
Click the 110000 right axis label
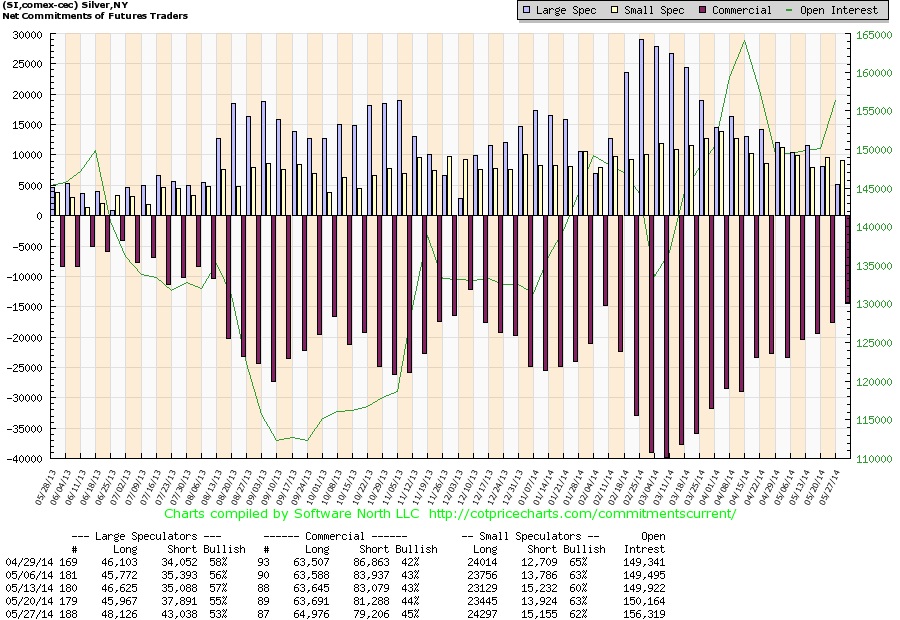[x=874, y=459]
